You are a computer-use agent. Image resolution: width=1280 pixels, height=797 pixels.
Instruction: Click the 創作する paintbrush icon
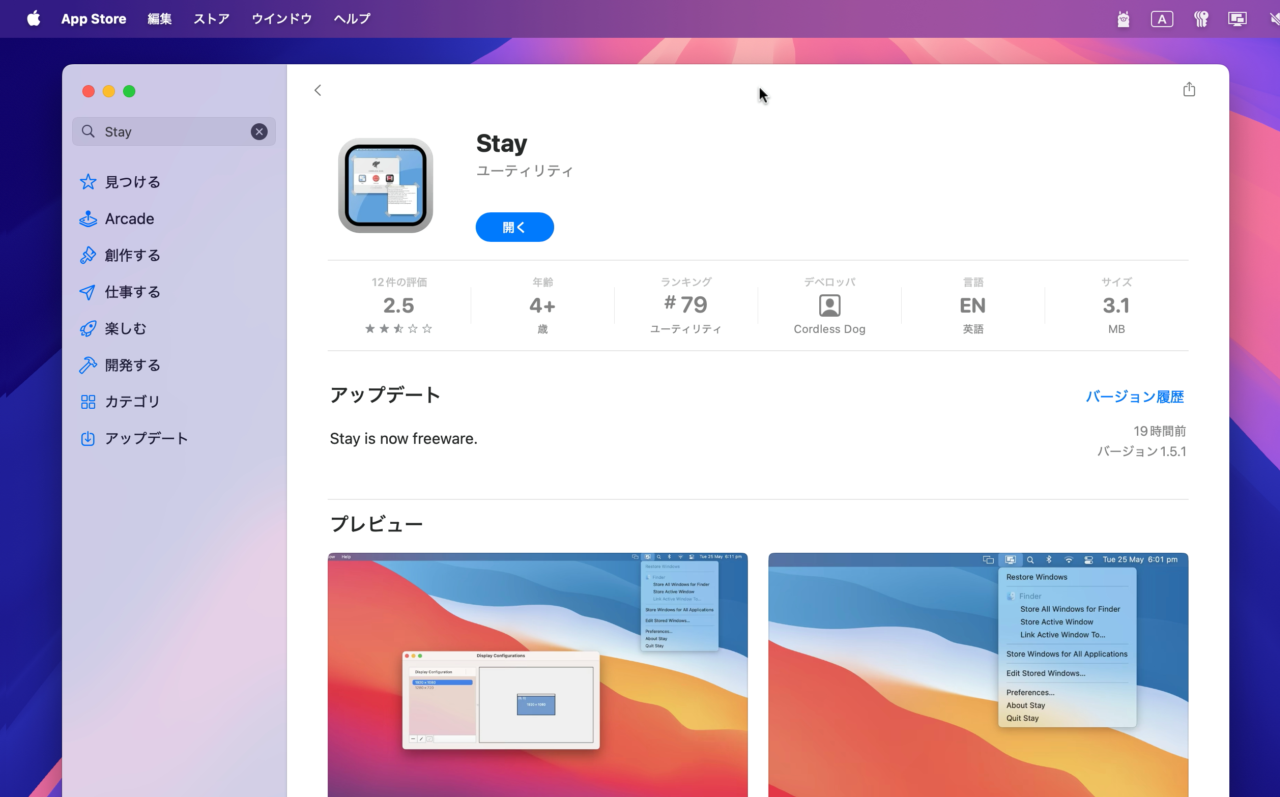91,255
